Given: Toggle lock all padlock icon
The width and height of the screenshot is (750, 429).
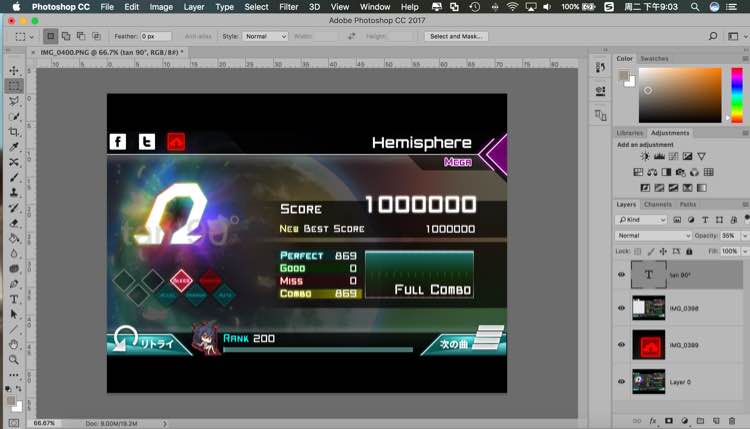Looking at the screenshot, I should (x=689, y=251).
